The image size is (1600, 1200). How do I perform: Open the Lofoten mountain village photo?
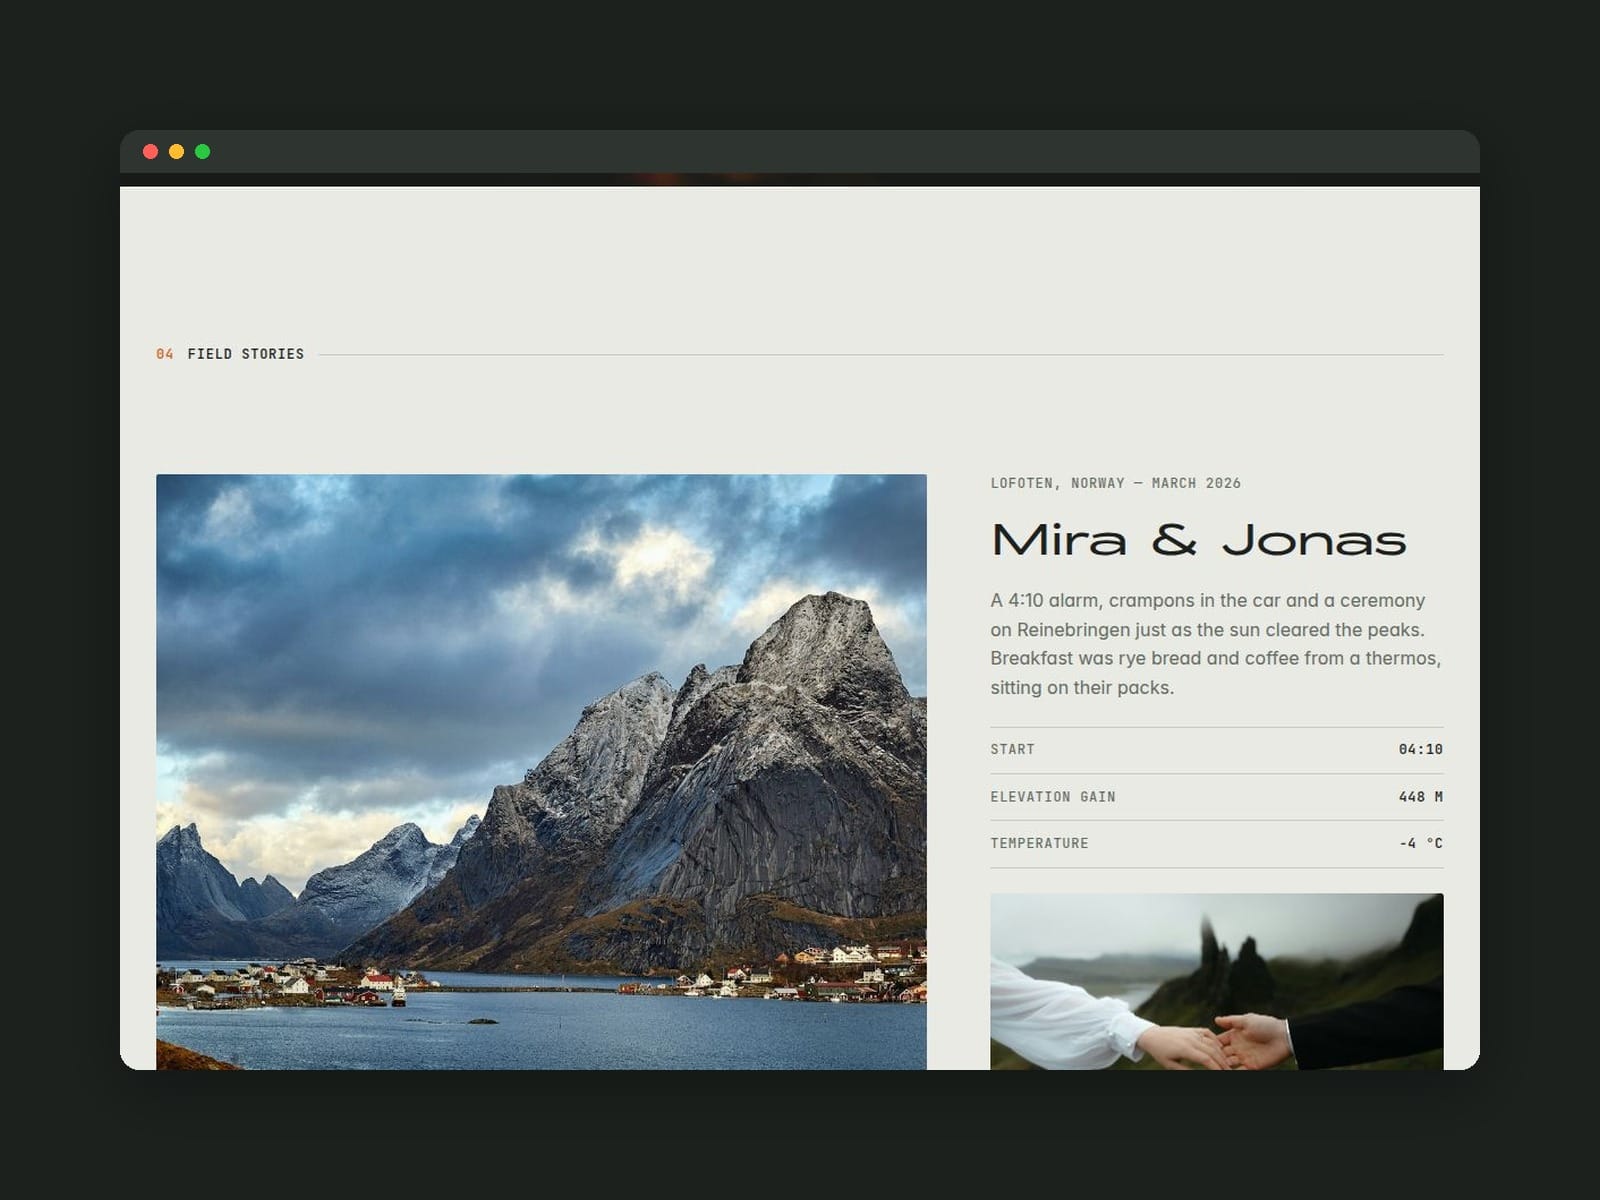point(541,772)
